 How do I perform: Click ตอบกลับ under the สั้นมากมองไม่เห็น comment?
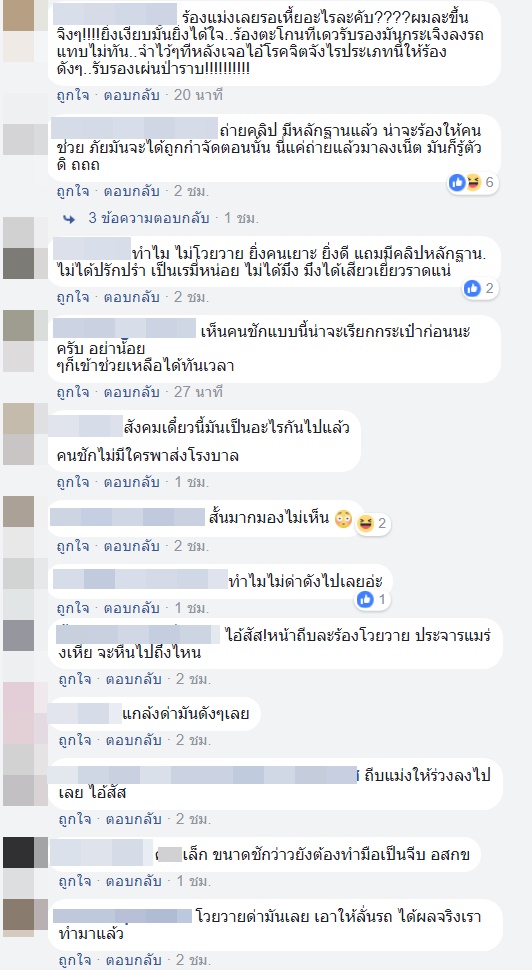pyautogui.click(x=132, y=546)
